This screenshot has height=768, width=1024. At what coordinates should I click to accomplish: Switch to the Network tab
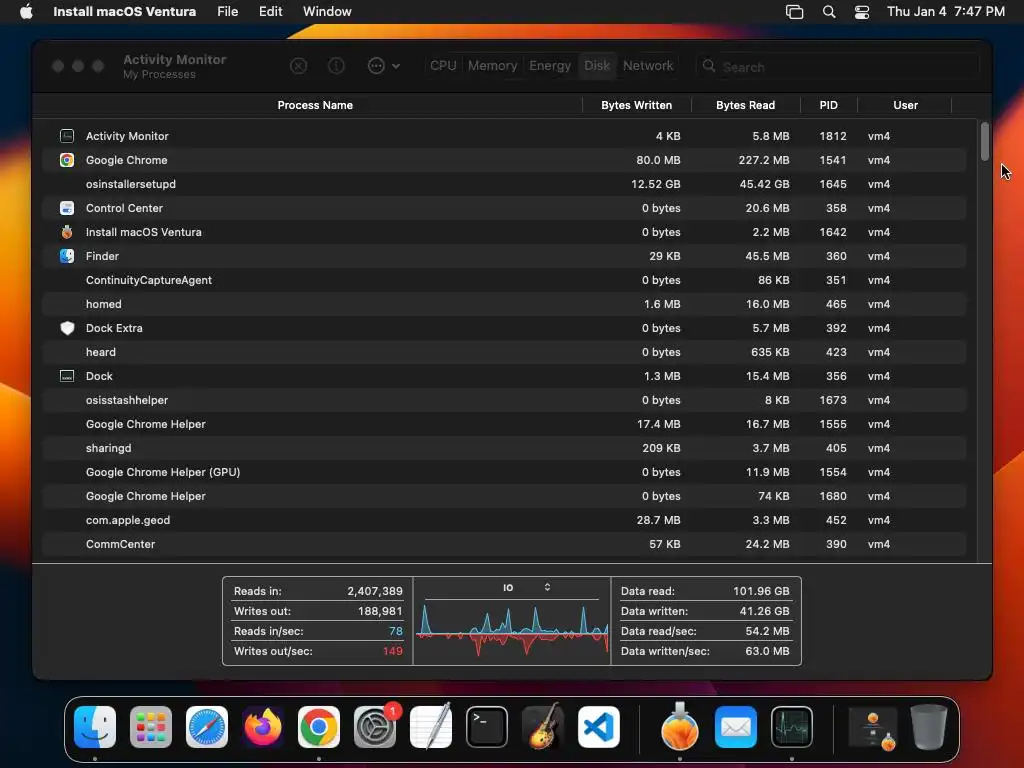[648, 66]
